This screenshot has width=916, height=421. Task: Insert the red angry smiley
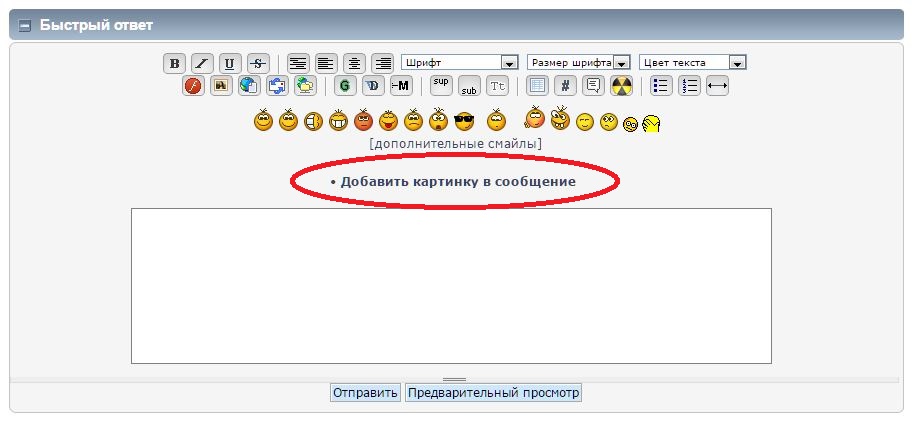coord(363,120)
